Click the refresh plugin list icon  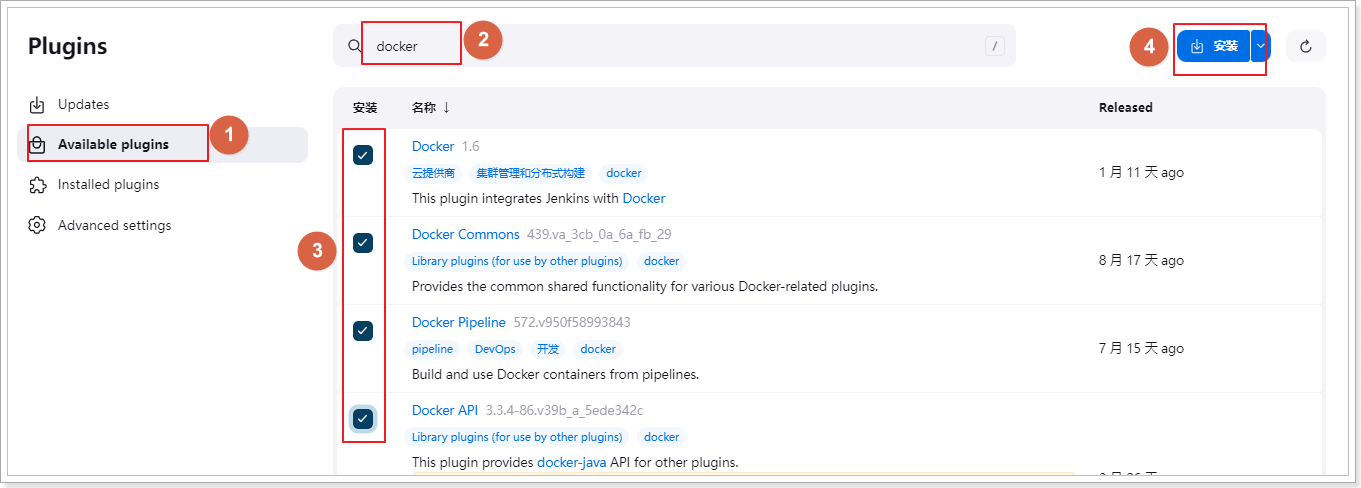point(1306,46)
